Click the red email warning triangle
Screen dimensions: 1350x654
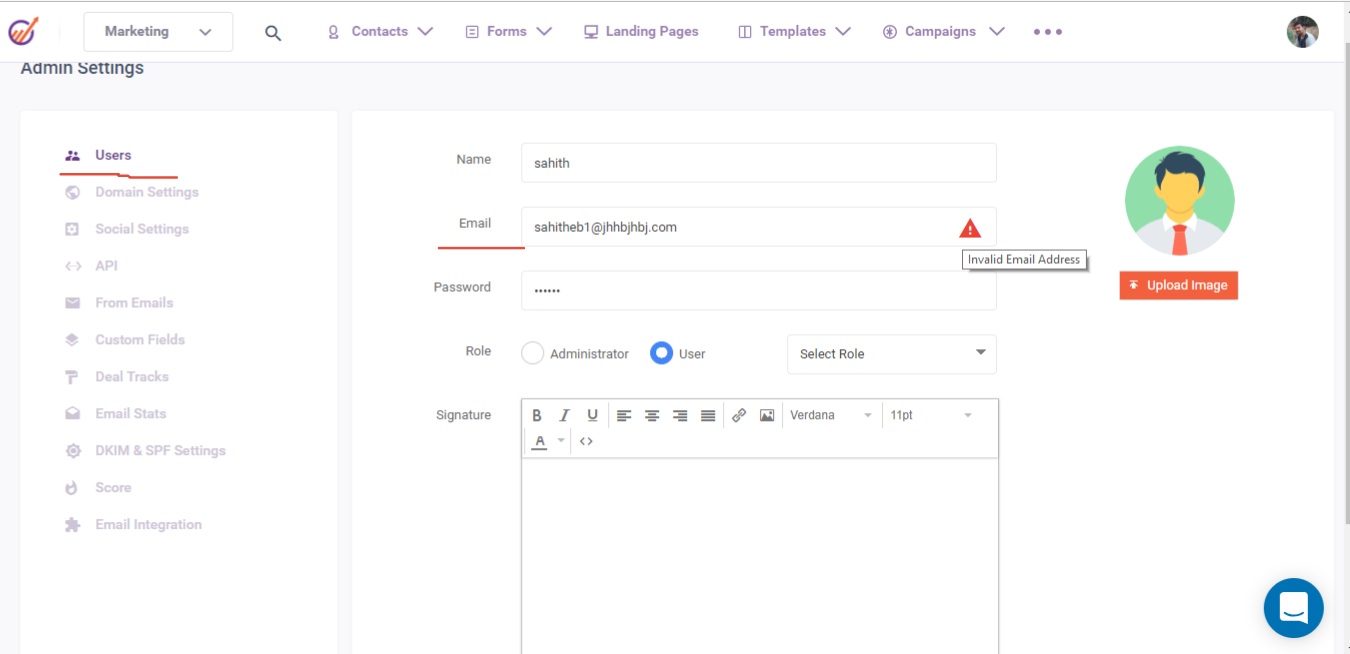tap(969, 228)
